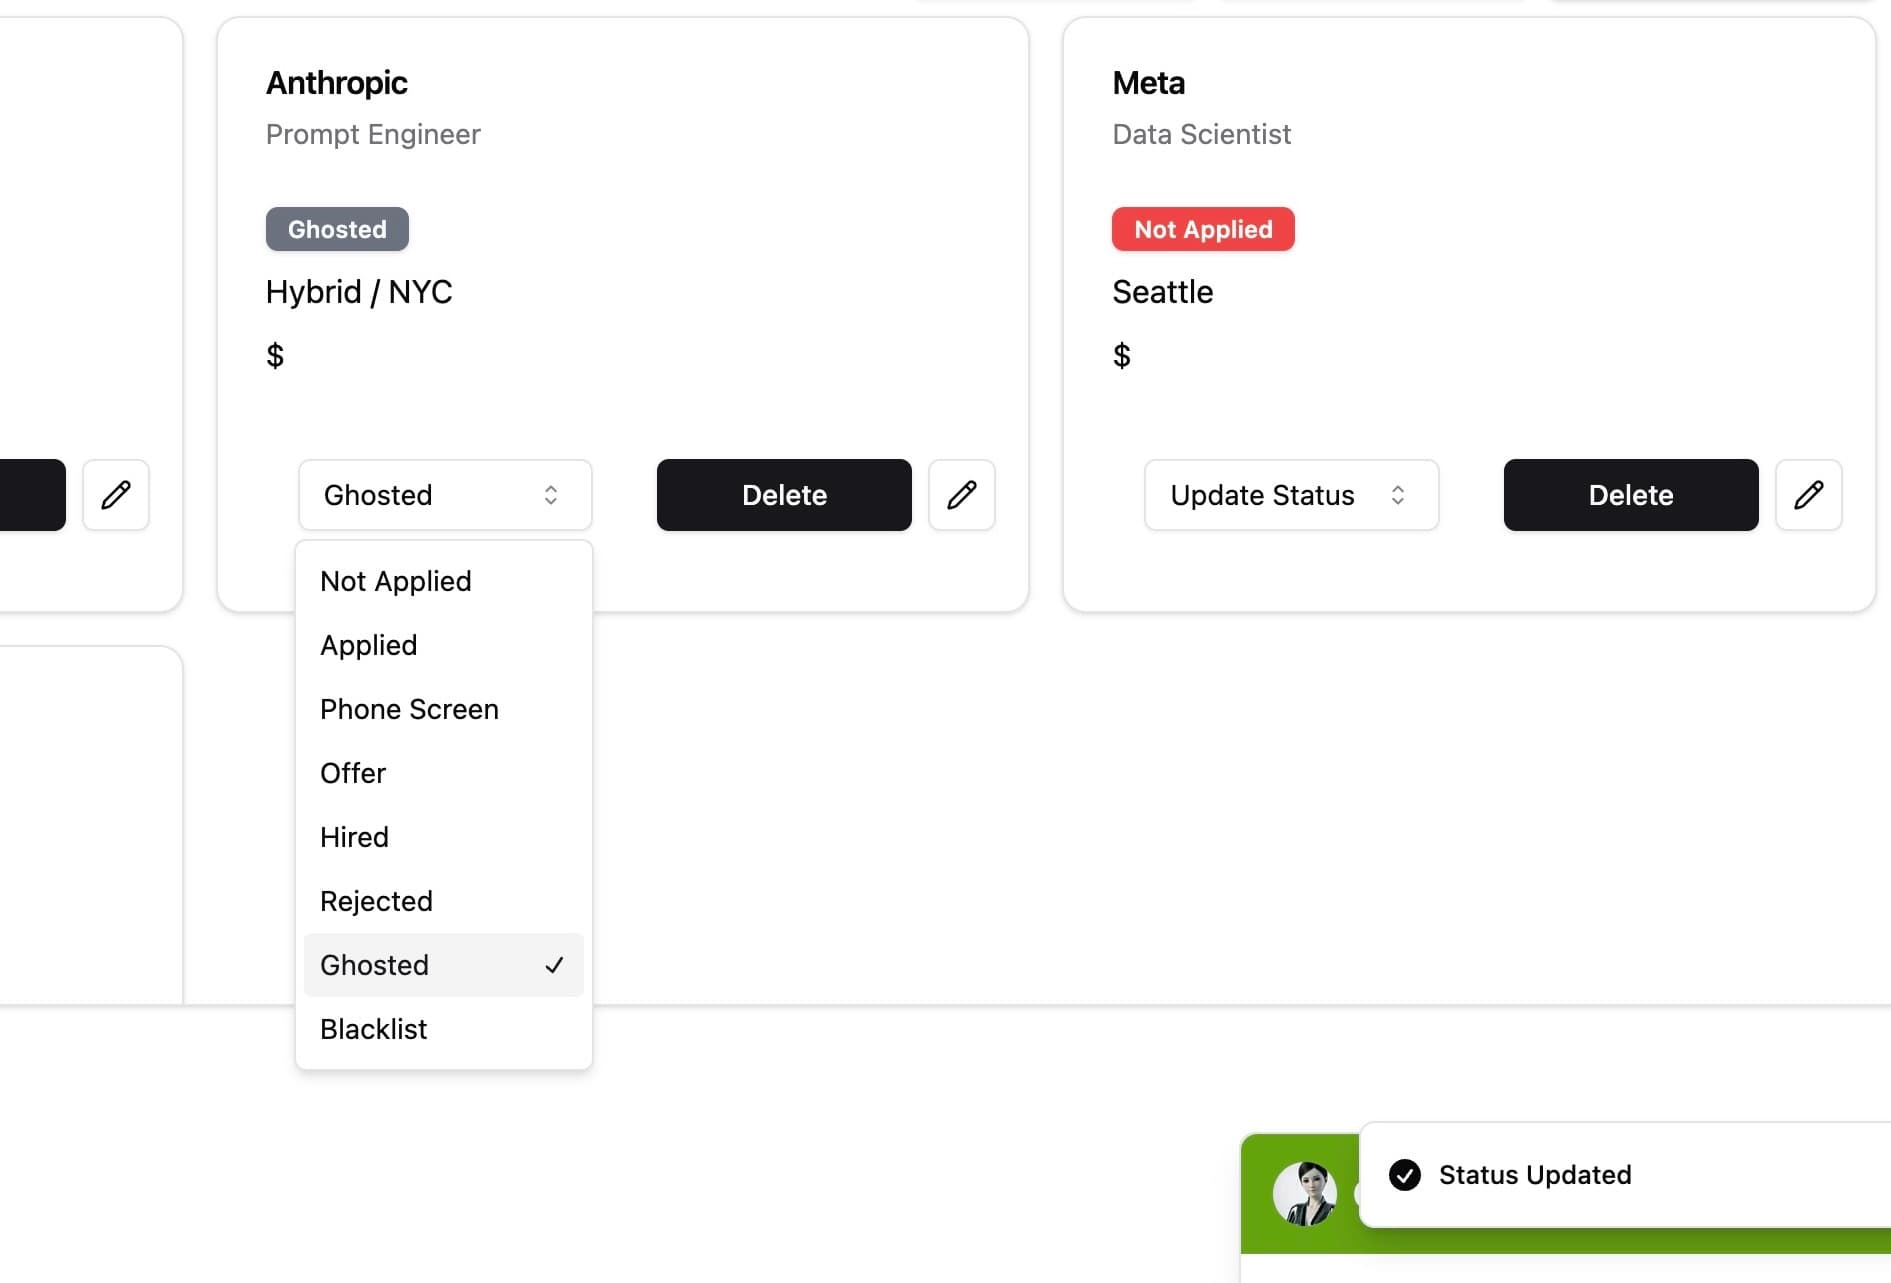The height and width of the screenshot is (1283, 1891).
Task: Open the Update Status dropdown on Meta card
Action: click(1291, 495)
